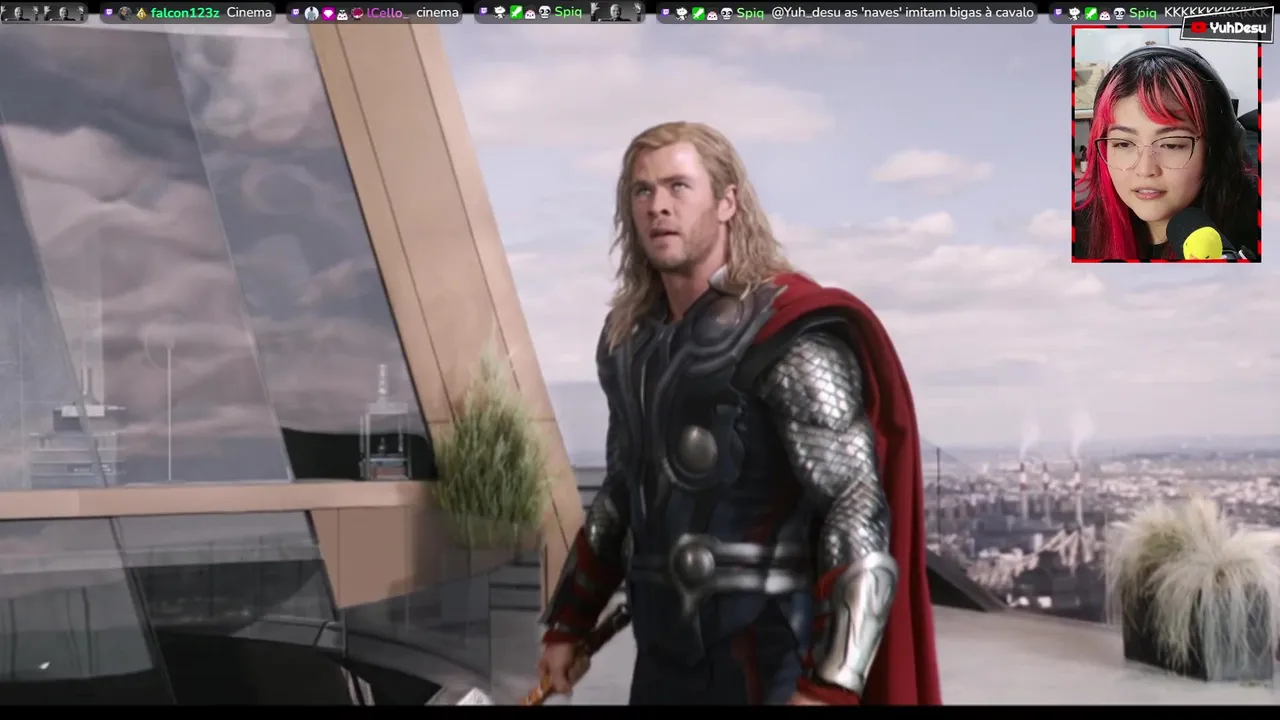Click Spiq's name before the 'KKKKKK' message
Image resolution: width=1280 pixels, height=720 pixels.
pyautogui.click(x=1143, y=13)
